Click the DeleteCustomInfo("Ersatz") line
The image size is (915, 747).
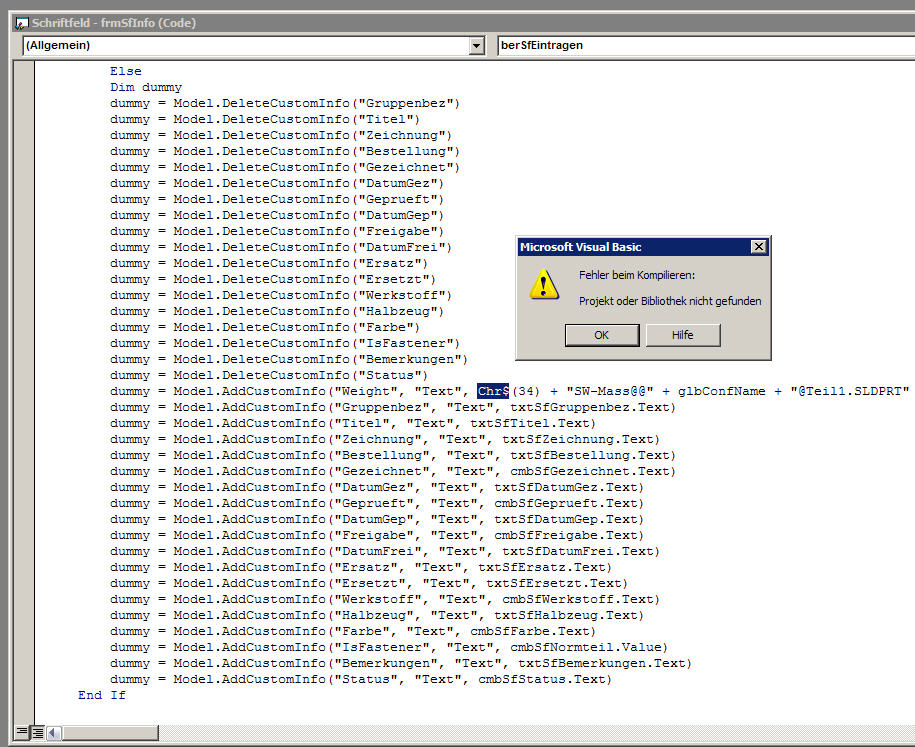point(269,263)
